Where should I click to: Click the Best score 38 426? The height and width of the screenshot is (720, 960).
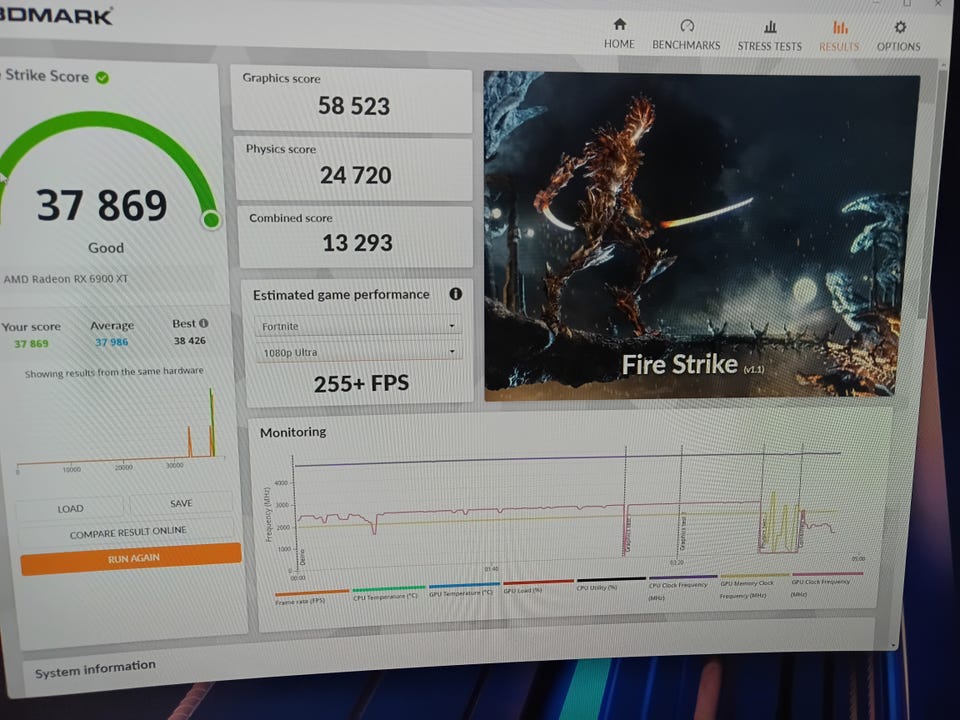[190, 340]
